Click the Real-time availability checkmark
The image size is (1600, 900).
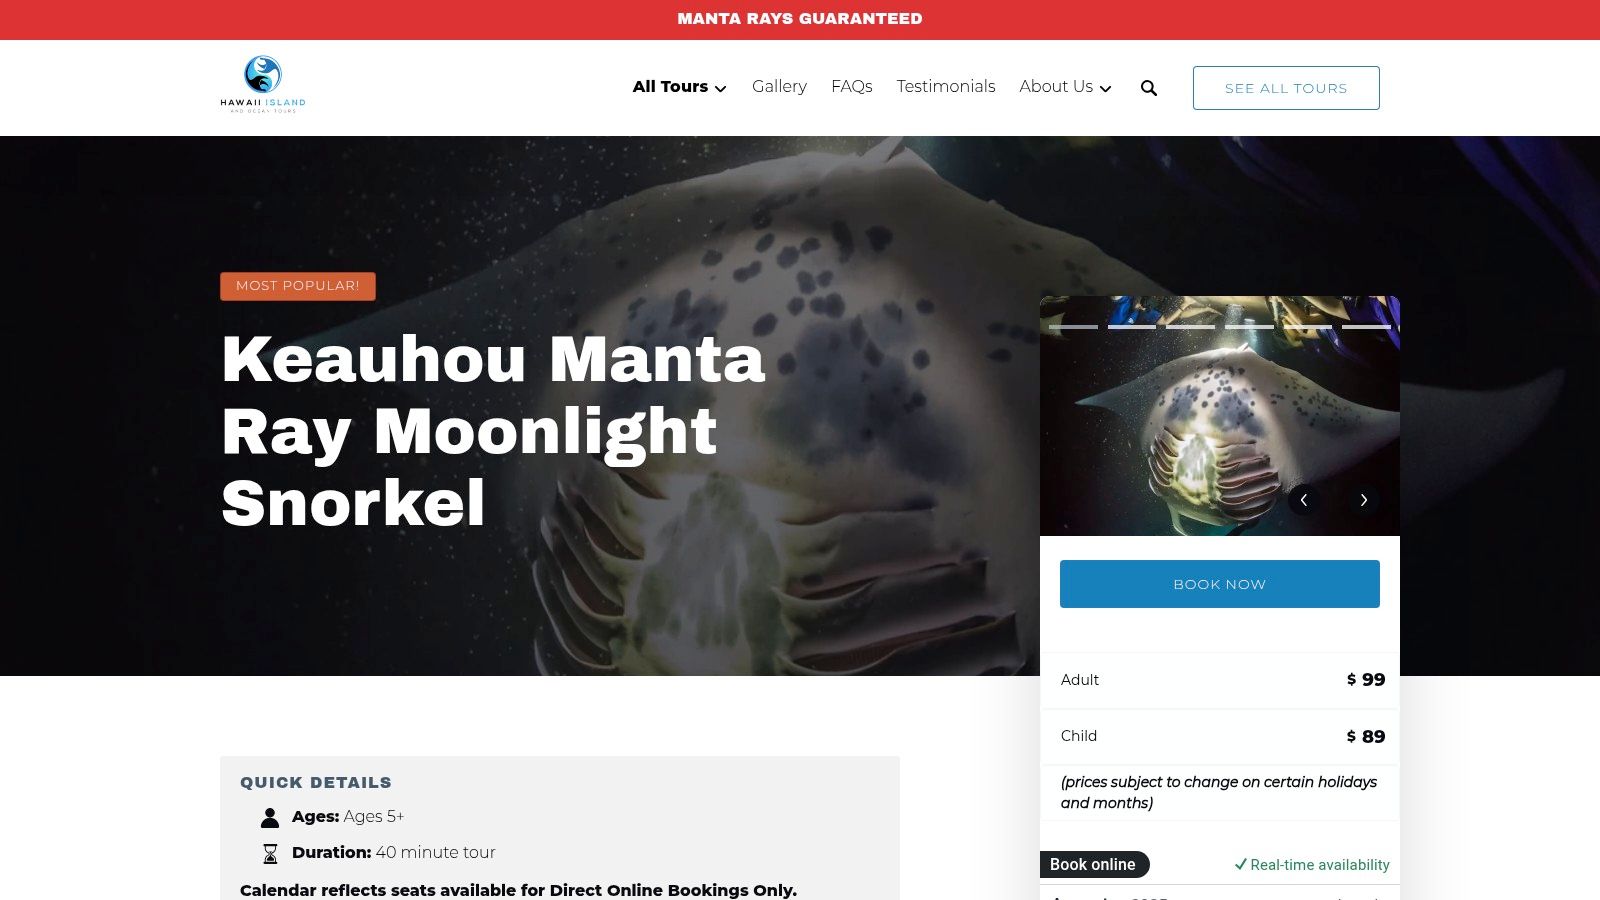pos(1241,864)
